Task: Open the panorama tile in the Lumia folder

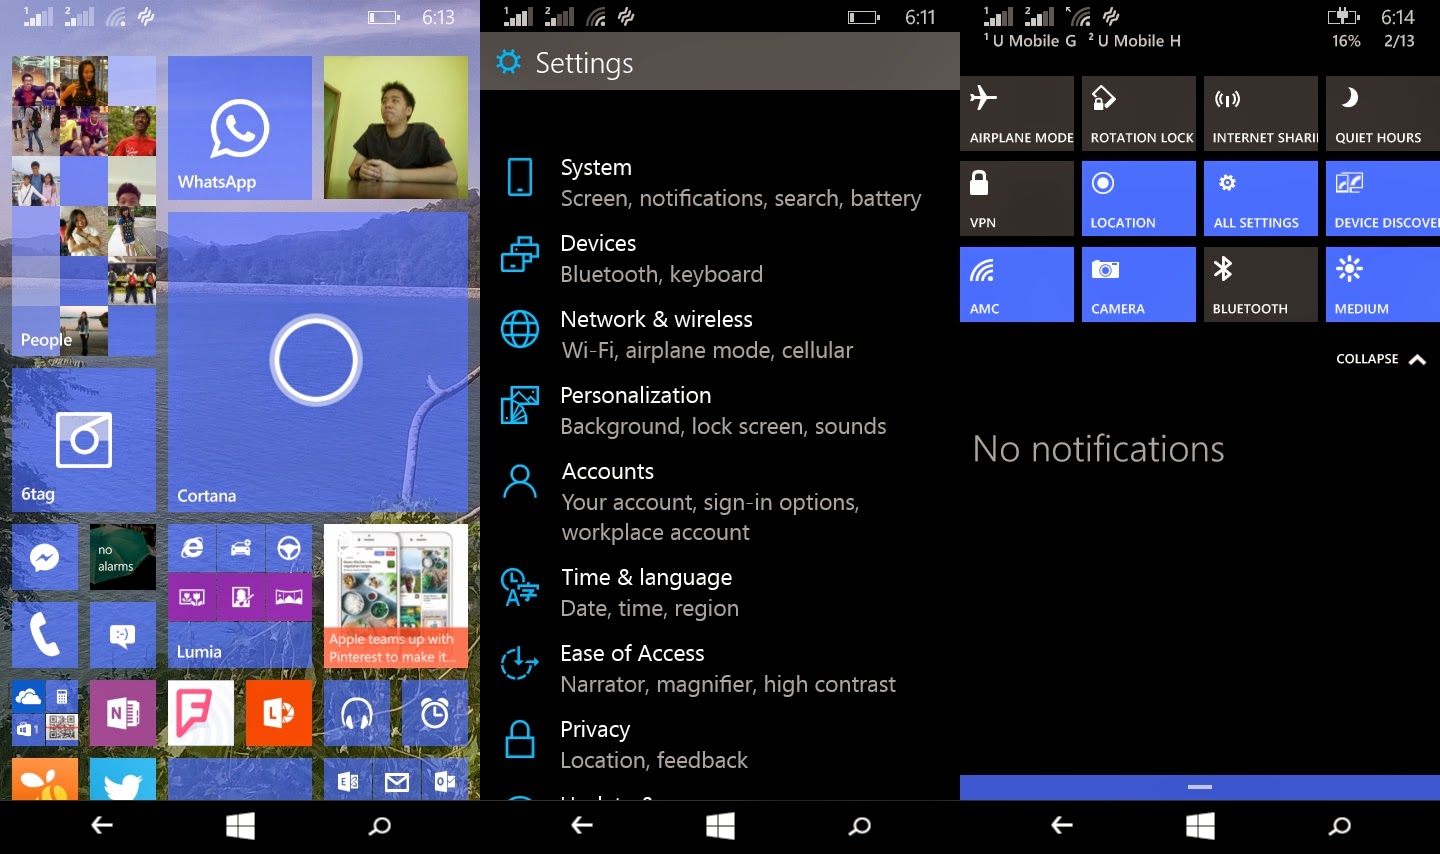Action: [289, 597]
